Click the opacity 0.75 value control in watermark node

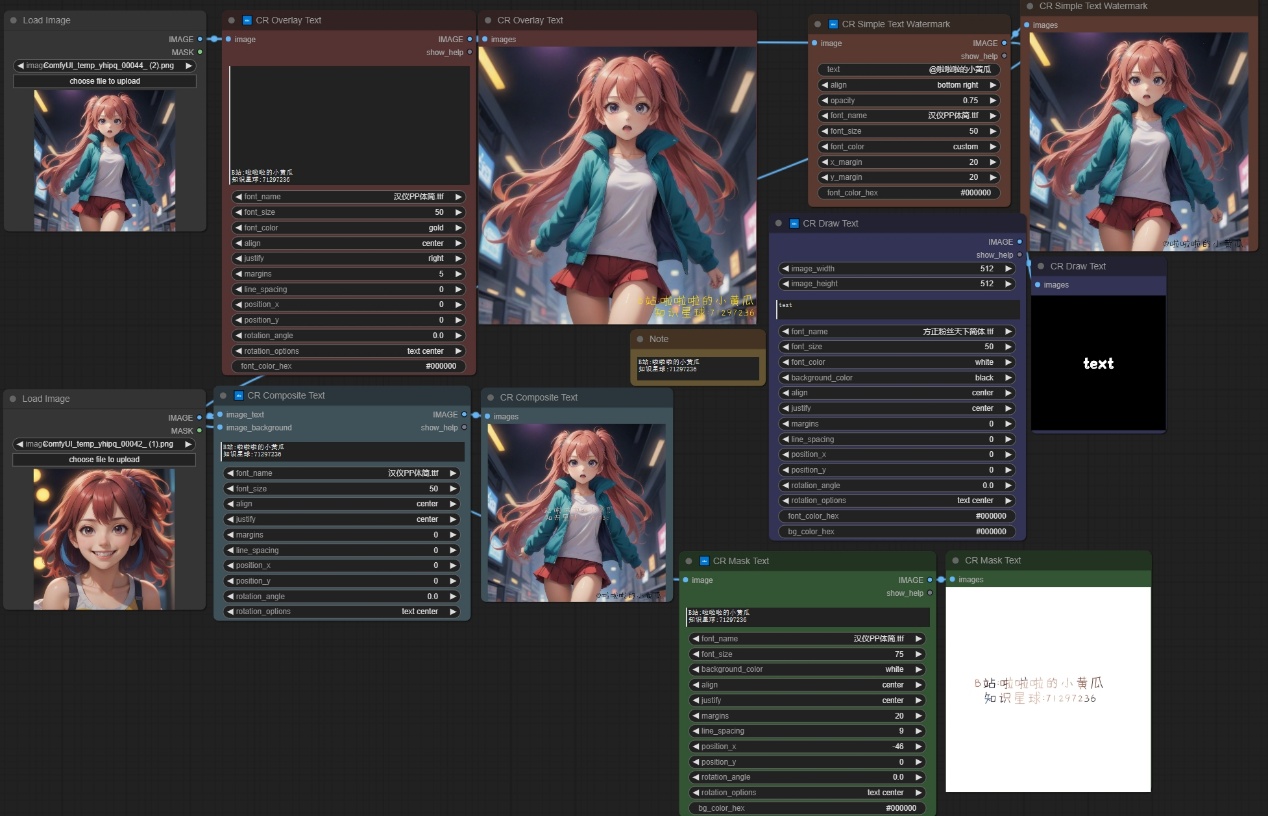pyautogui.click(x=909, y=100)
